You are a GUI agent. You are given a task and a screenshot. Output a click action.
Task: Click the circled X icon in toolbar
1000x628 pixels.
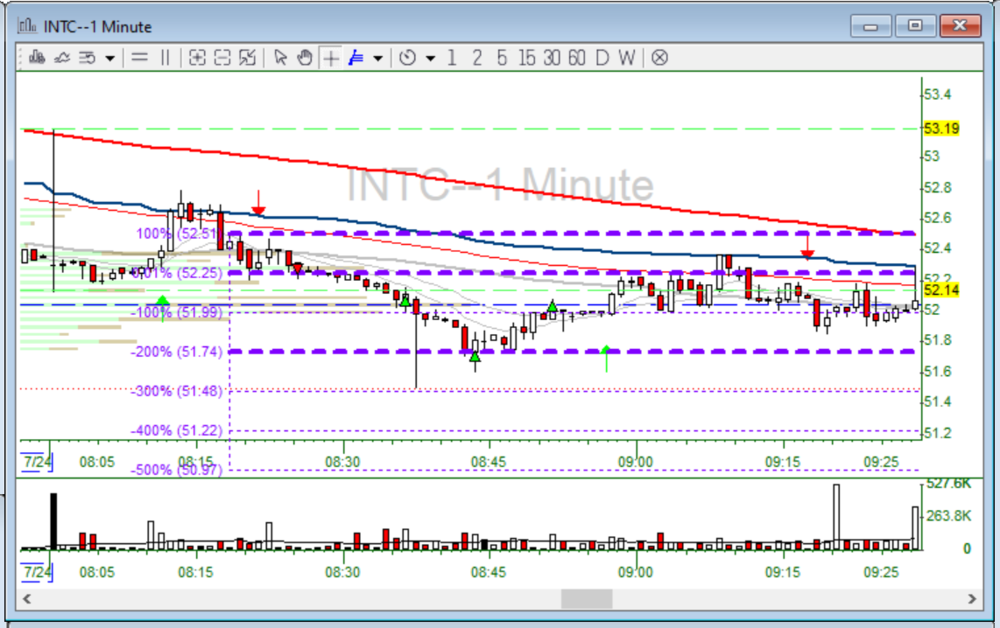[x=659, y=58]
